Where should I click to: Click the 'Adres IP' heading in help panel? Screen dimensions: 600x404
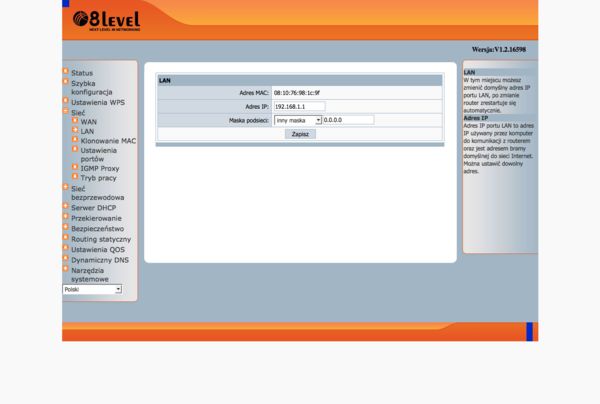point(476,118)
